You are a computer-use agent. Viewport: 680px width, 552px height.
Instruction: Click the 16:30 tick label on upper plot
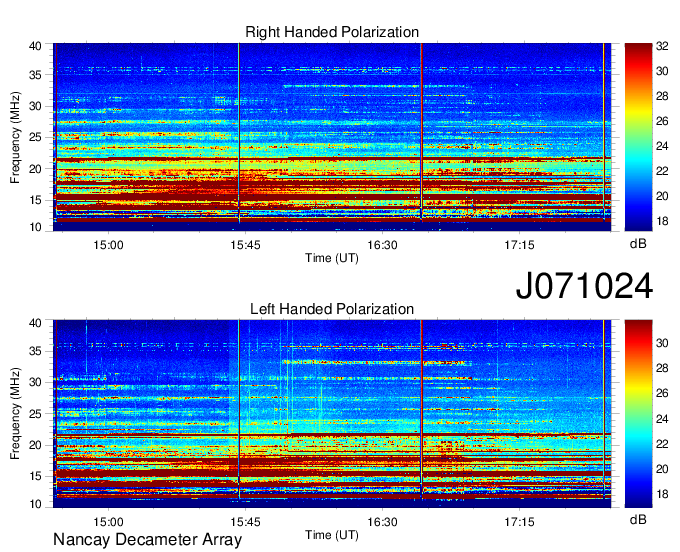(382, 245)
